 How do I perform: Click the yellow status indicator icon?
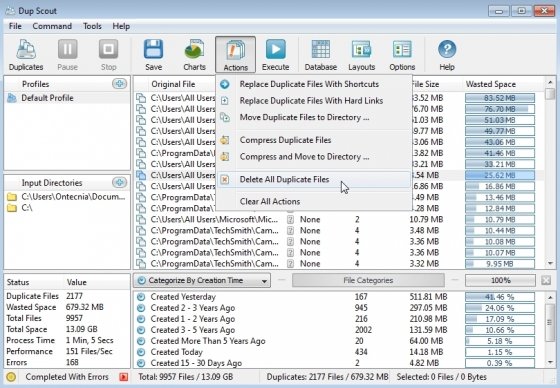tap(11, 377)
